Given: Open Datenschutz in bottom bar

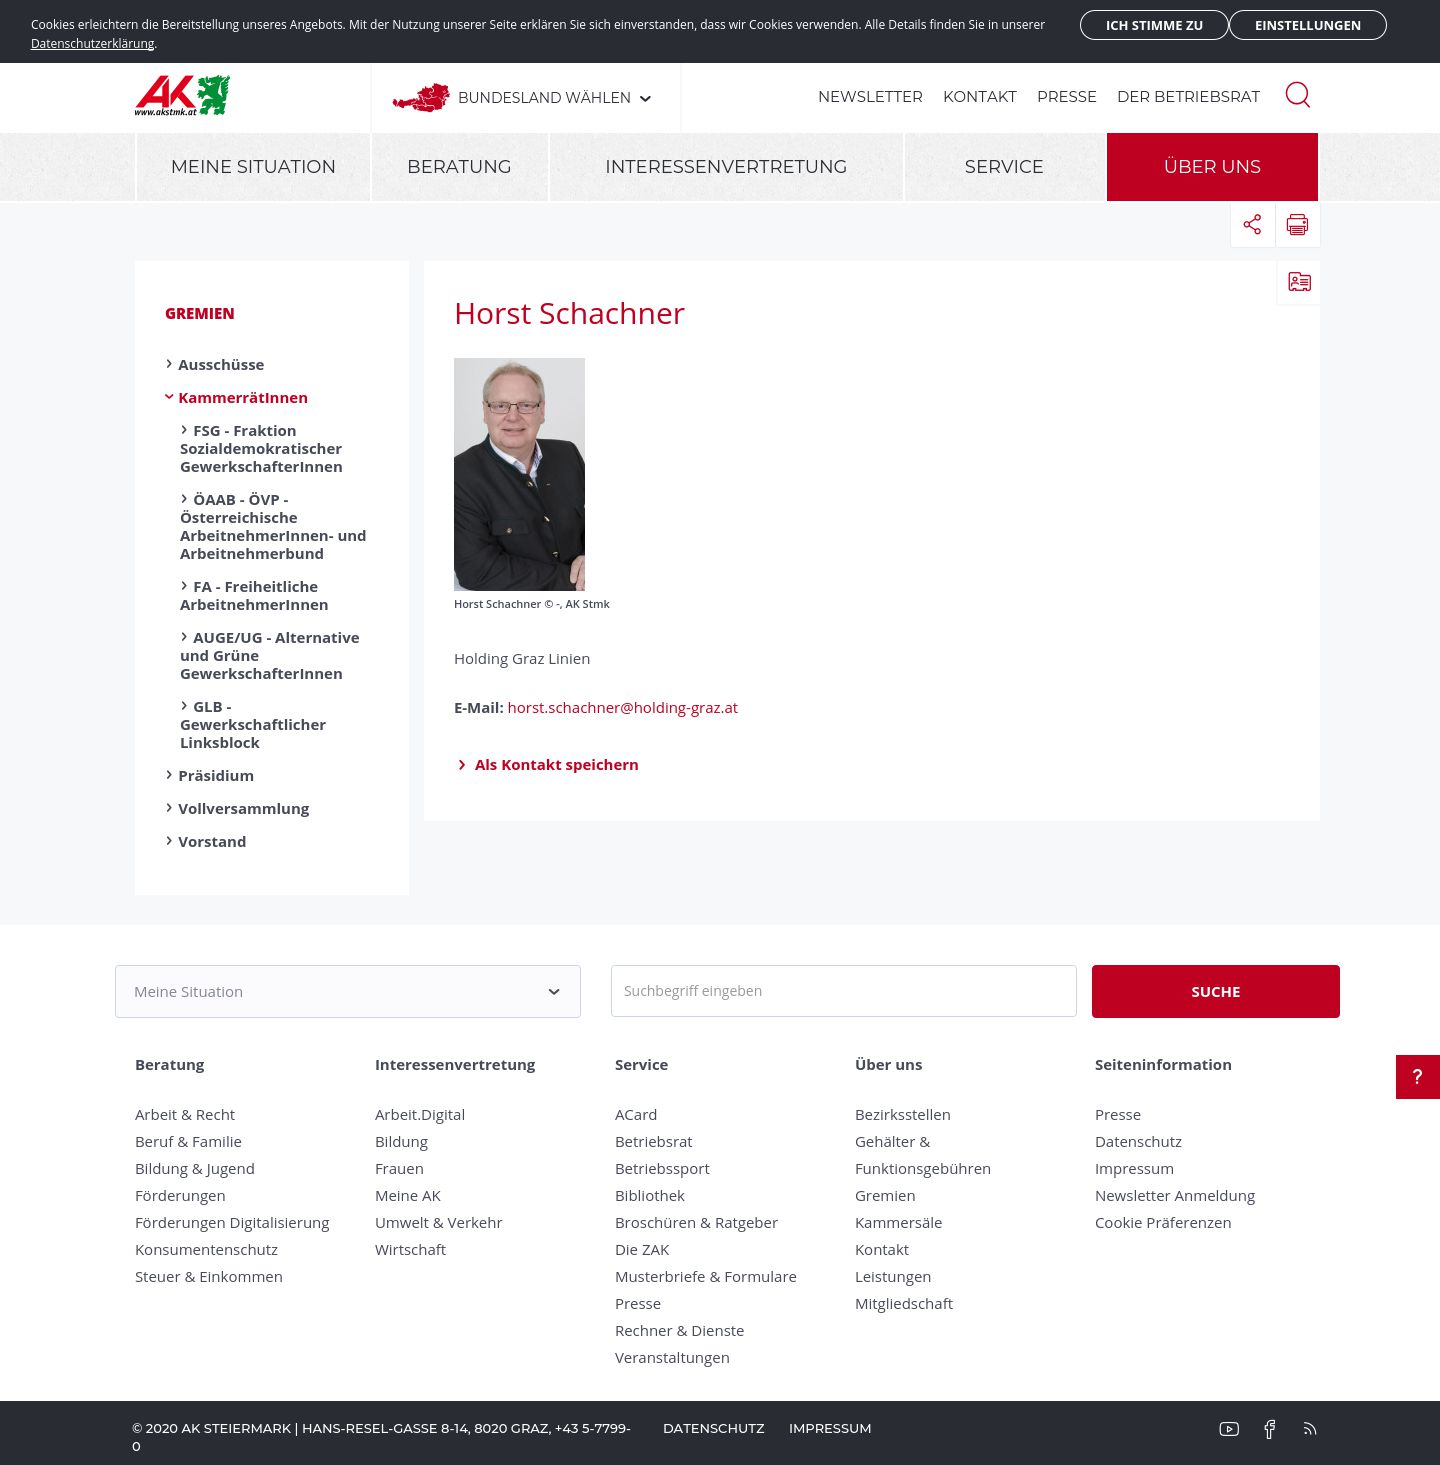Looking at the screenshot, I should tap(714, 1428).
